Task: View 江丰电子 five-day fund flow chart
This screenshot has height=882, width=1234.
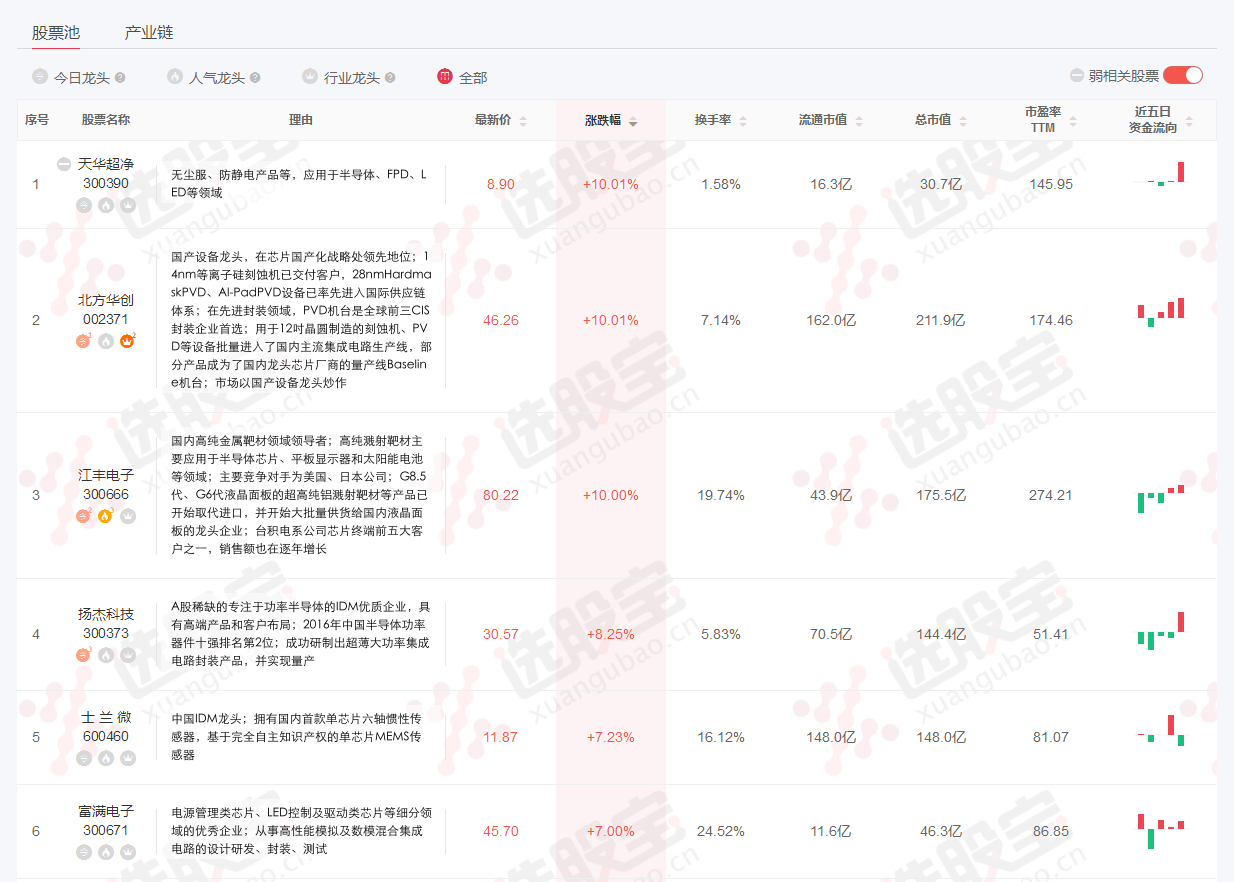Action: [1161, 498]
